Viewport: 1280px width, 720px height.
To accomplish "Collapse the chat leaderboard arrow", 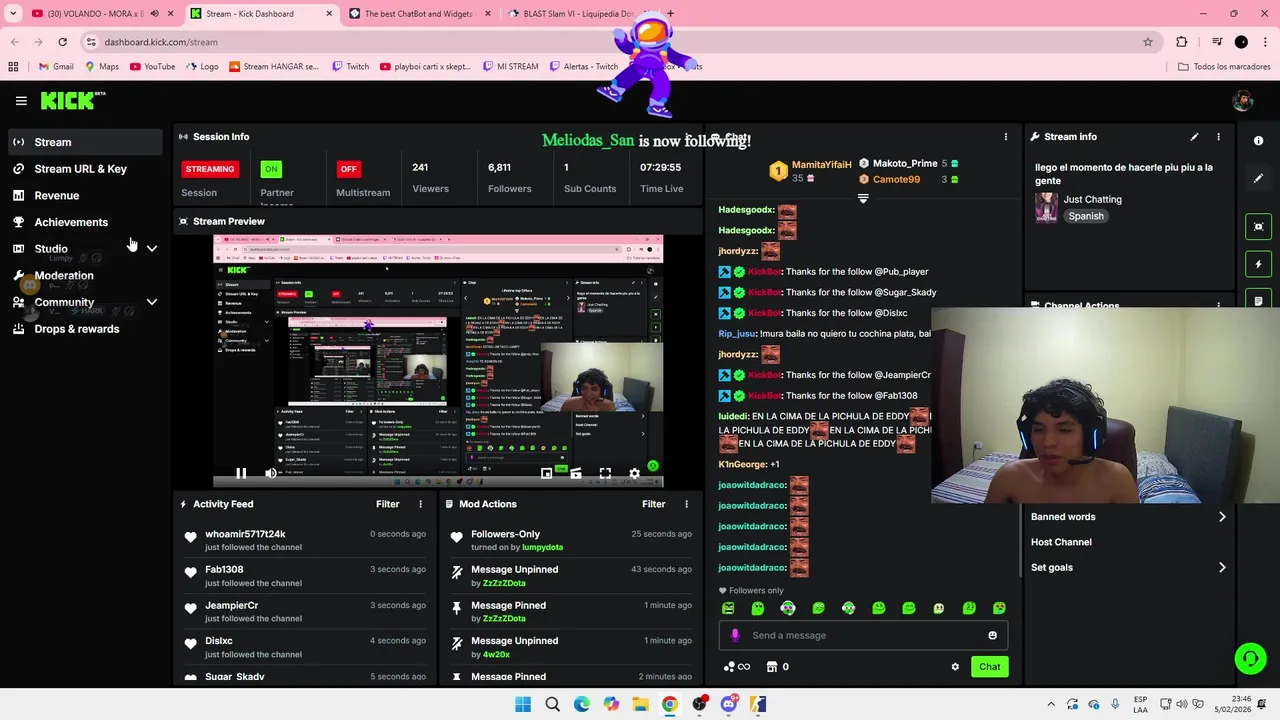I will pos(863,198).
